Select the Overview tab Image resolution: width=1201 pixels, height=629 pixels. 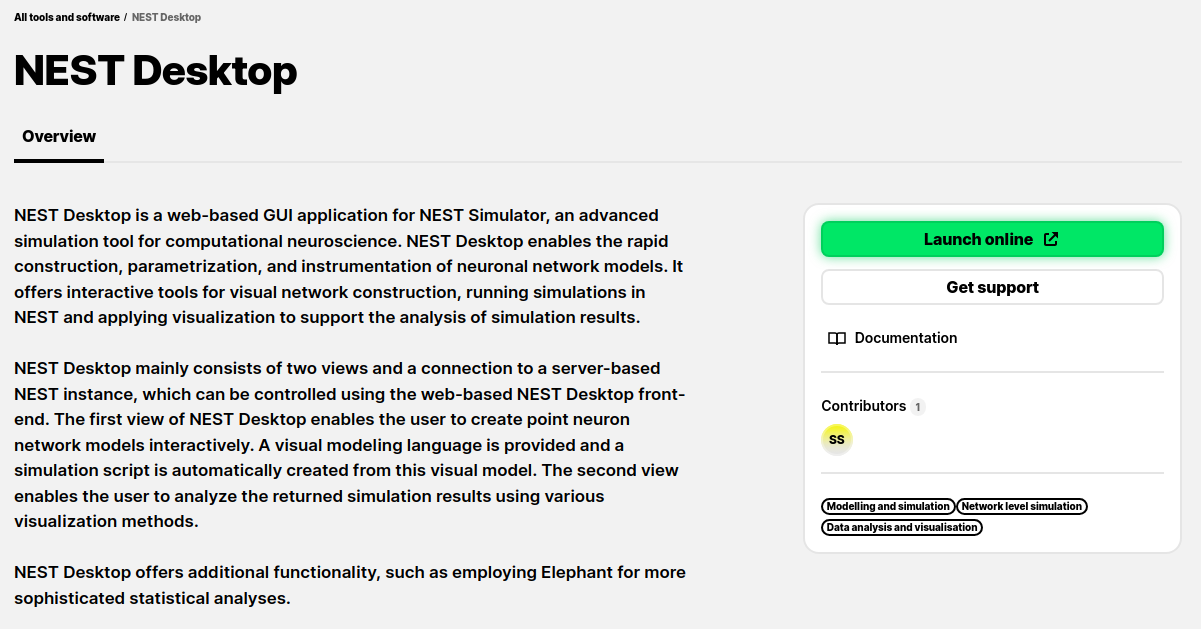[59, 137]
